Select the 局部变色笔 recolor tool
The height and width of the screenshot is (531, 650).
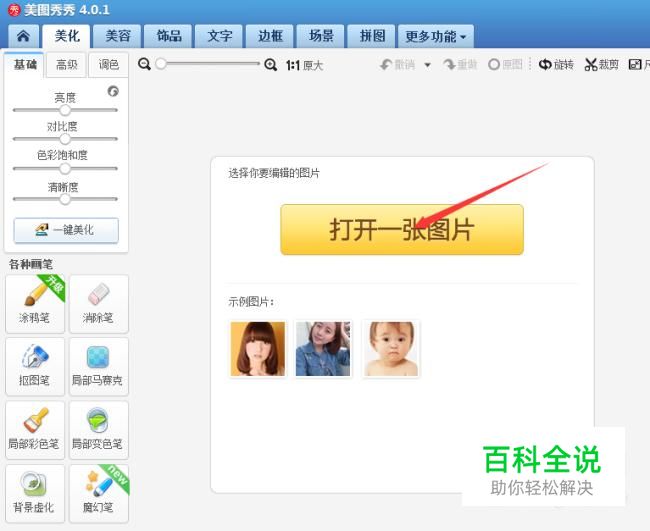point(99,430)
